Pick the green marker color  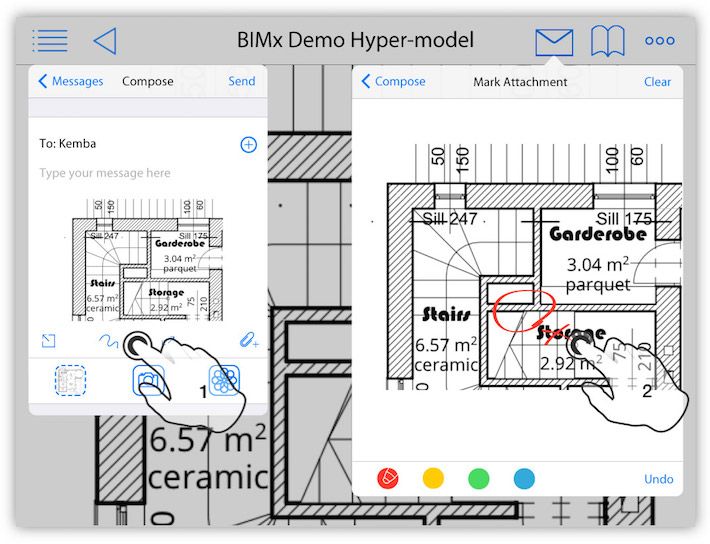(x=479, y=479)
